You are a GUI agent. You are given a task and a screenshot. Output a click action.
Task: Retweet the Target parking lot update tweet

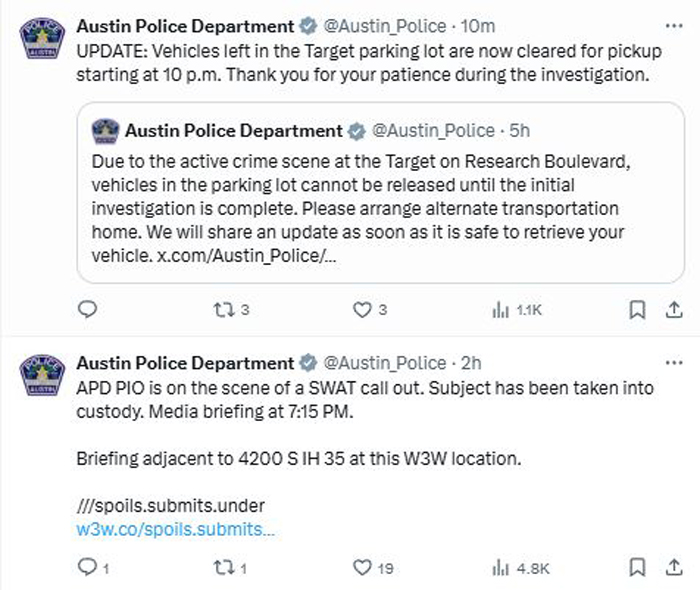point(231,310)
